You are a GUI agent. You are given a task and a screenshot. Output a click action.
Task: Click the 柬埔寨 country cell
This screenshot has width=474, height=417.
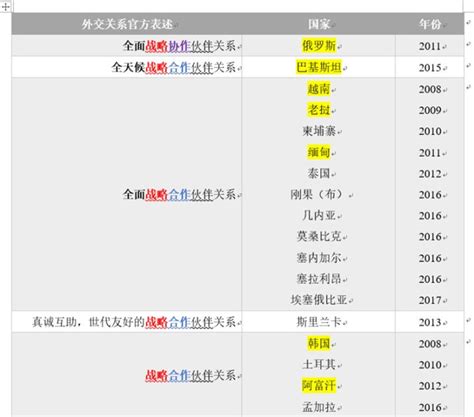click(319, 131)
